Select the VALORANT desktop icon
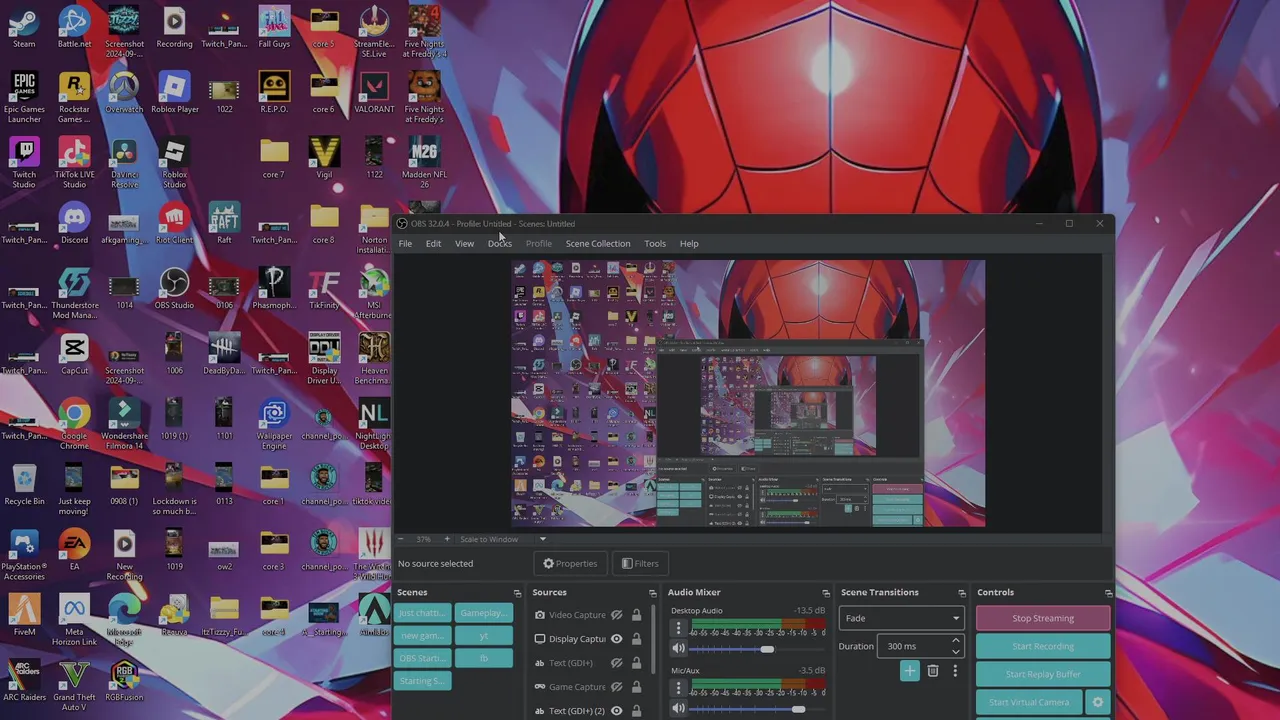Viewport: 1280px width, 720px height. [x=374, y=93]
